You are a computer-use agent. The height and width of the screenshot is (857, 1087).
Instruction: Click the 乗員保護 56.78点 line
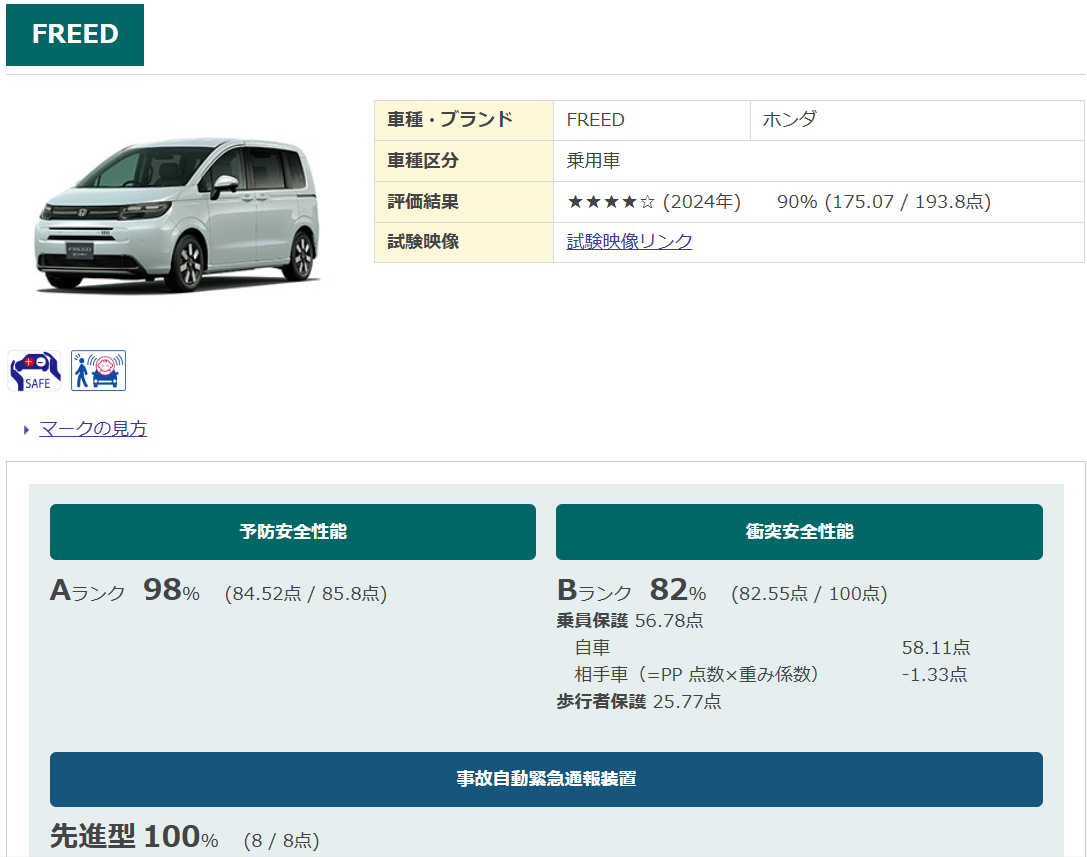point(629,621)
